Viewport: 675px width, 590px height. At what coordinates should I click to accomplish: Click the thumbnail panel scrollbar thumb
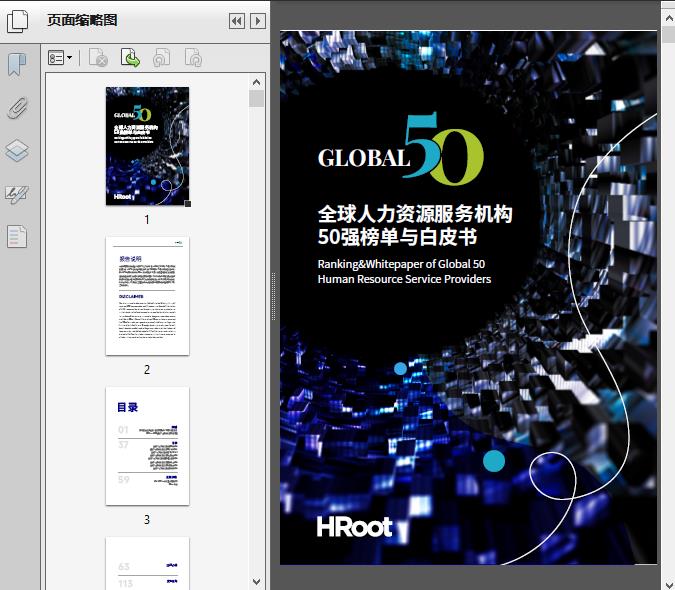[257, 99]
